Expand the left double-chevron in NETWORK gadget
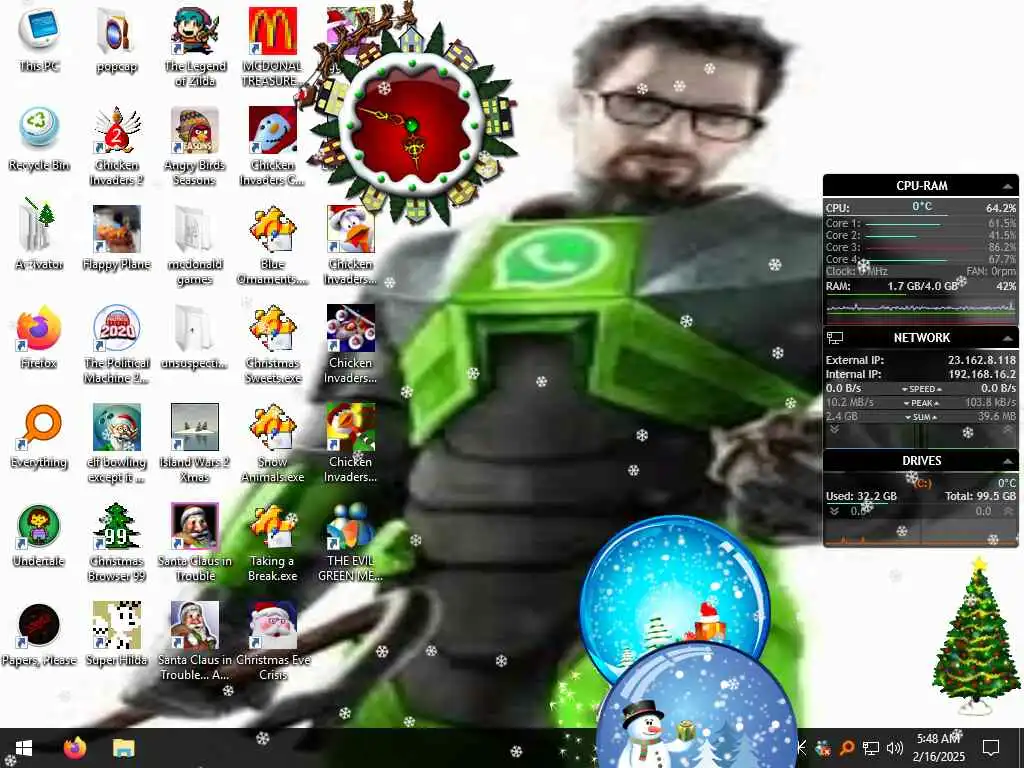Image resolution: width=1024 pixels, height=768 pixels. tap(834, 430)
